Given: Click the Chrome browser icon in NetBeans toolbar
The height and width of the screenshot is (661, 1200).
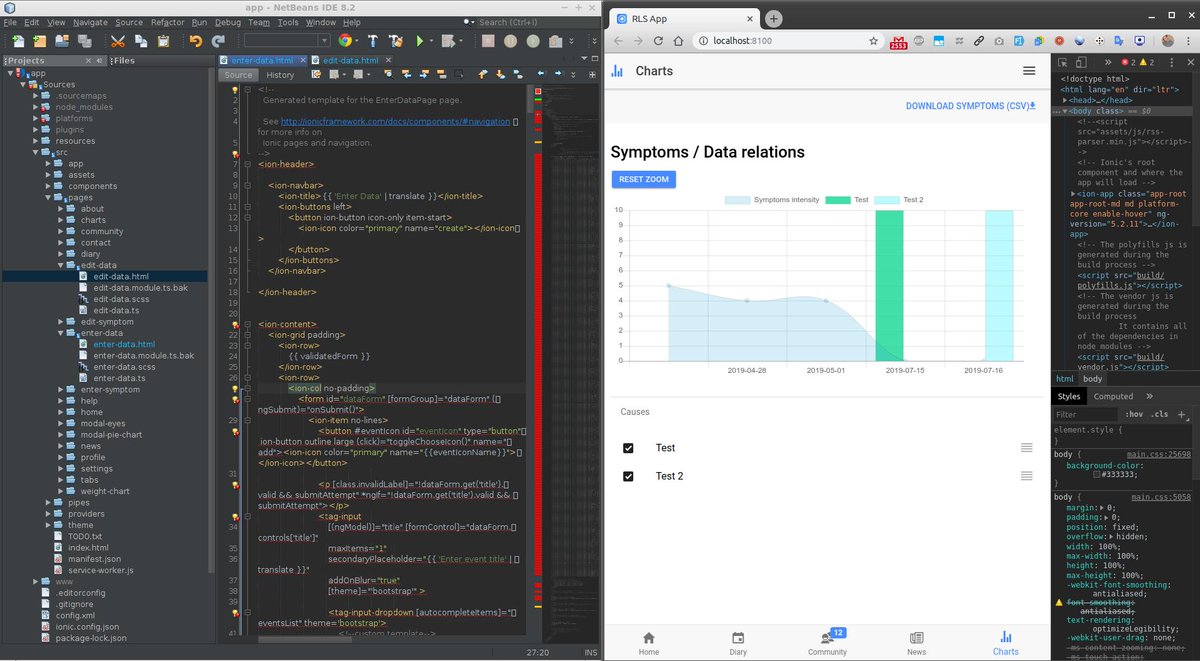Looking at the screenshot, I should [x=346, y=40].
